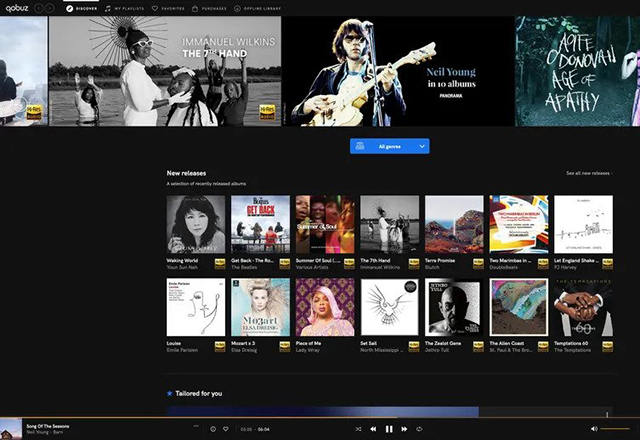Open the Terre Promise album cover

(x=454, y=224)
